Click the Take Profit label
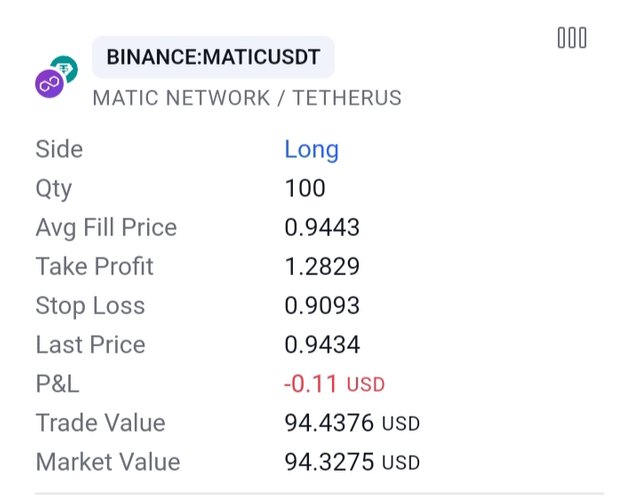The image size is (640, 497). [94, 267]
